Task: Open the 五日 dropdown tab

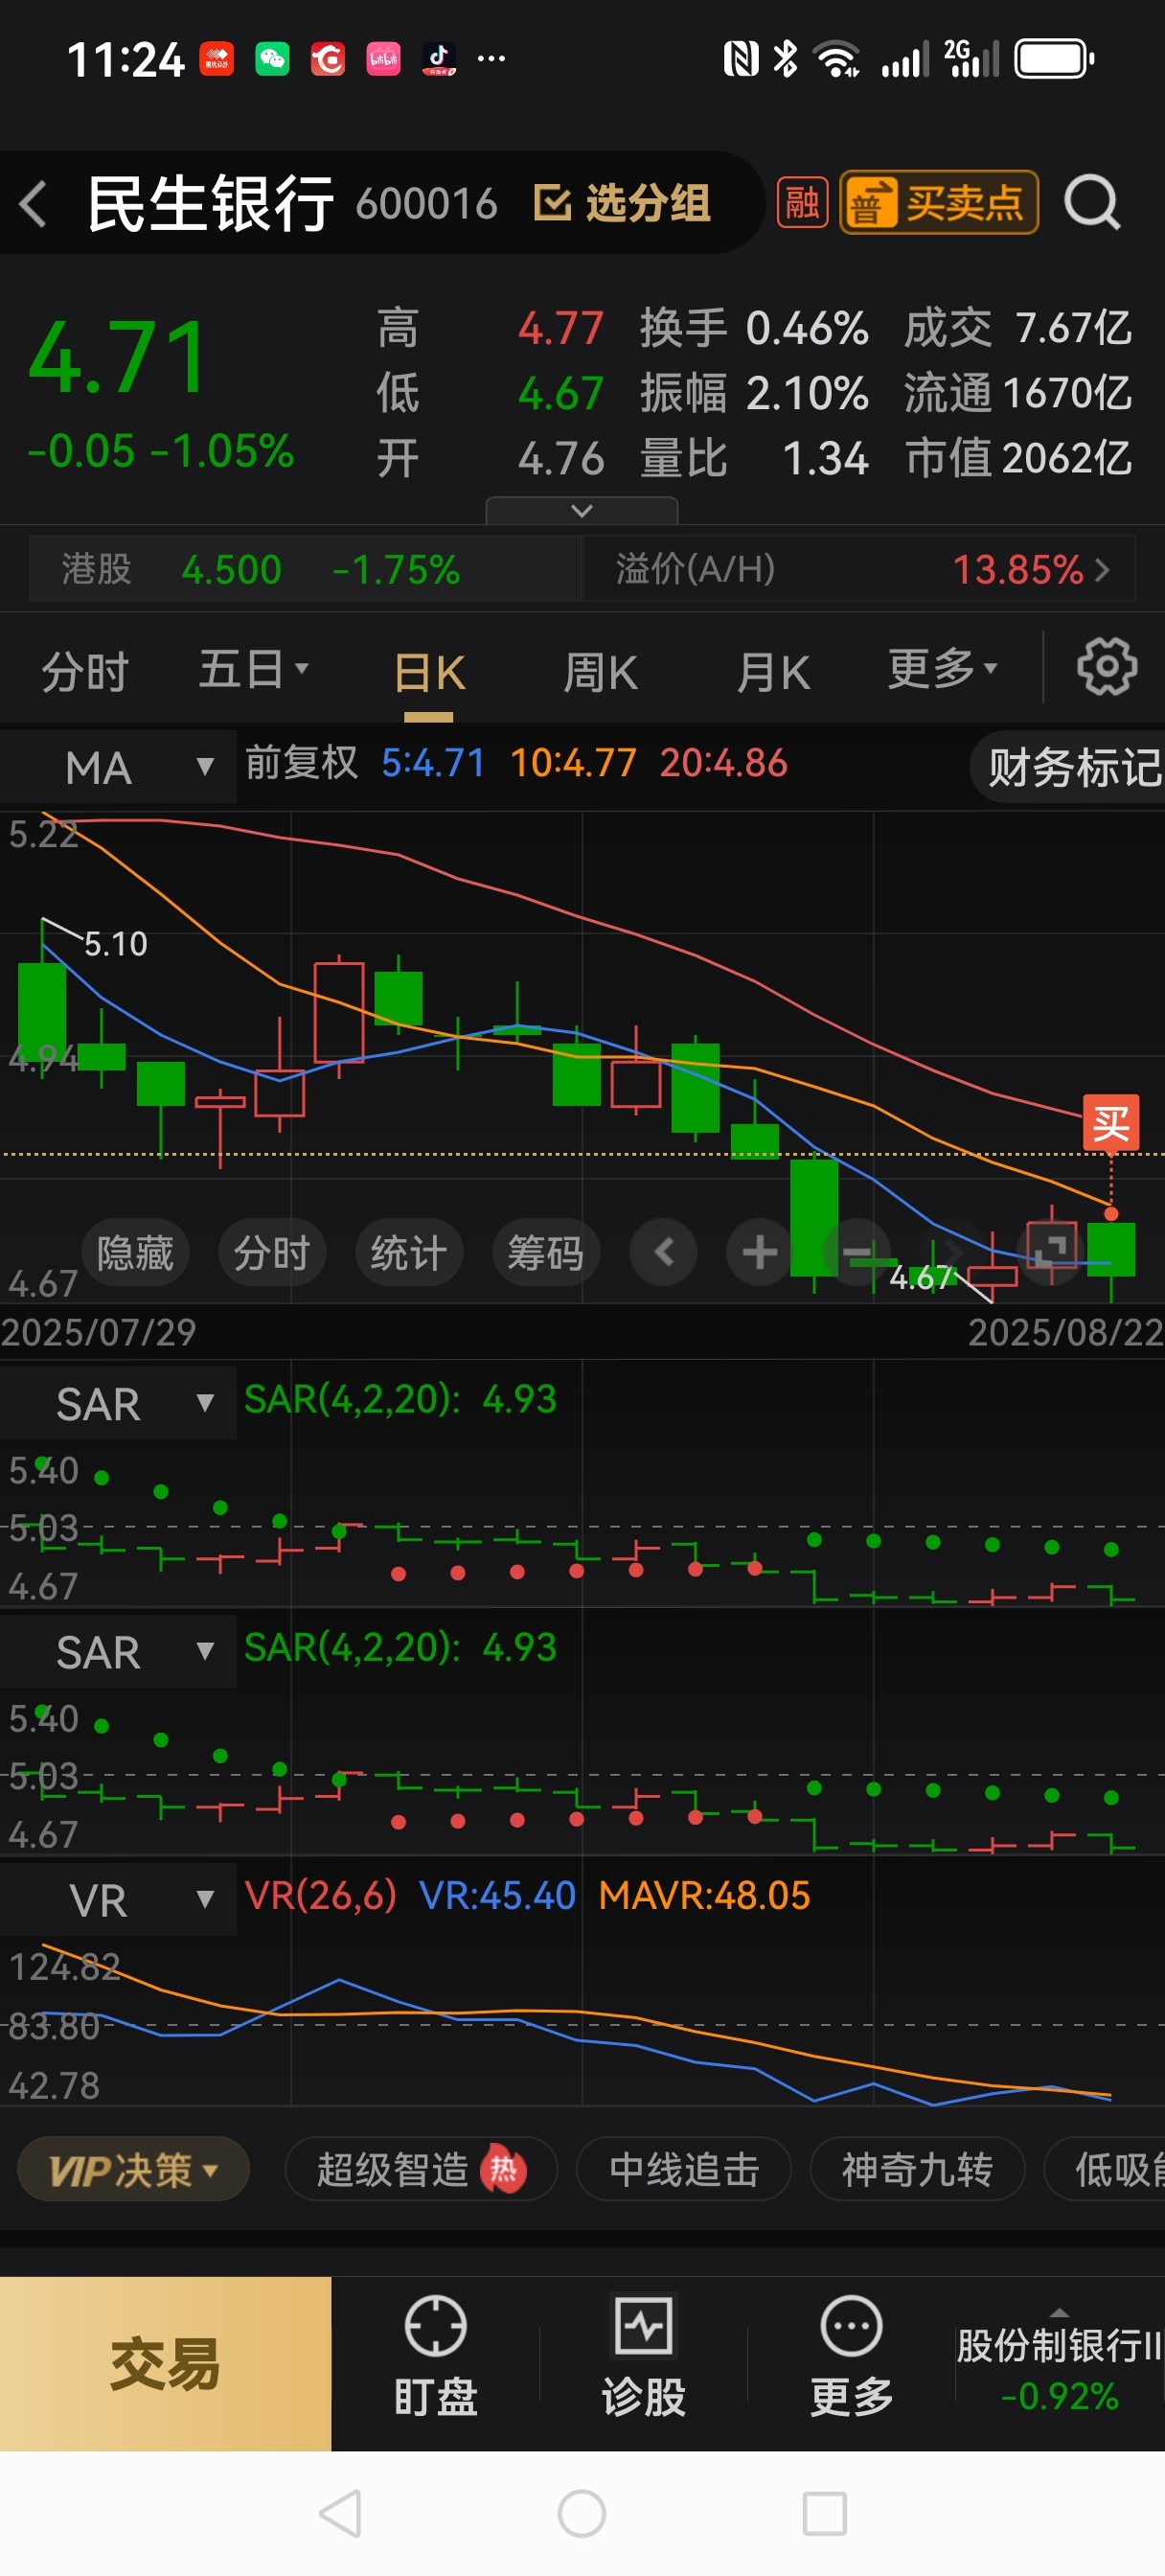Action: click(253, 670)
